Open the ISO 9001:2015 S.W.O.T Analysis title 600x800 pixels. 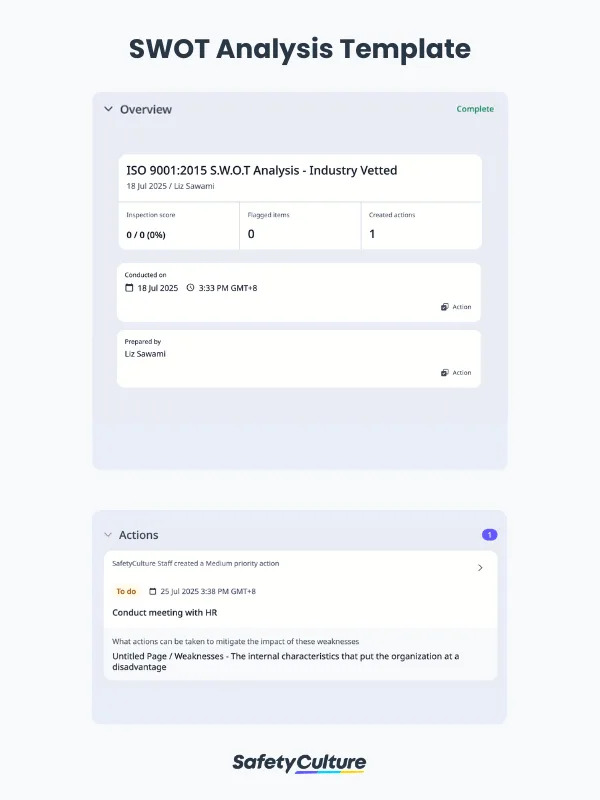[261, 171]
